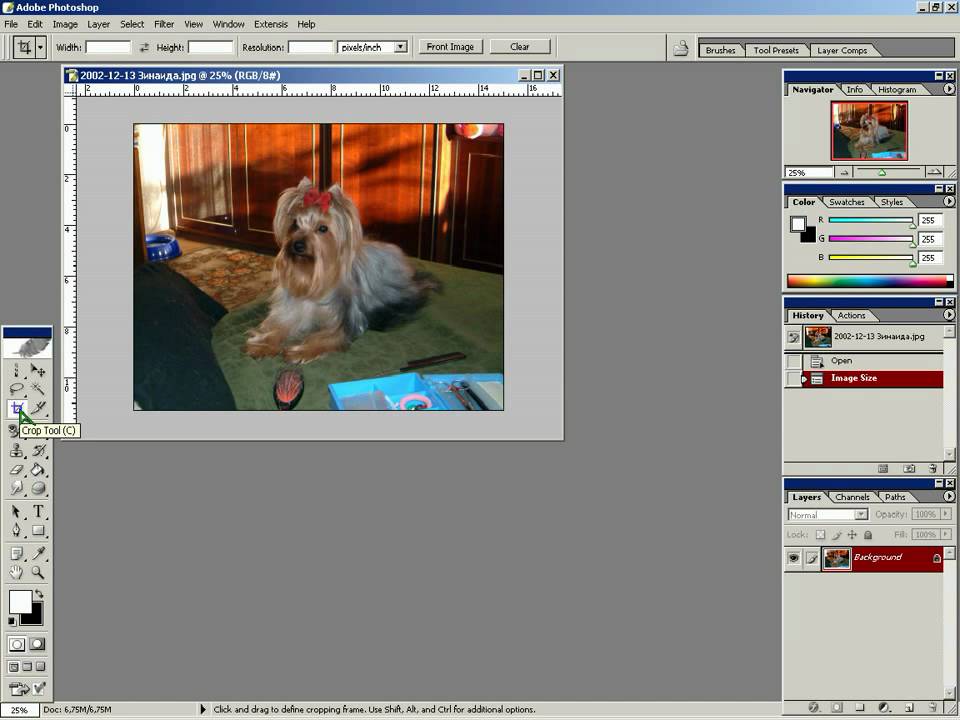
Task: Set history brush source on Image Size state
Action: [793, 379]
